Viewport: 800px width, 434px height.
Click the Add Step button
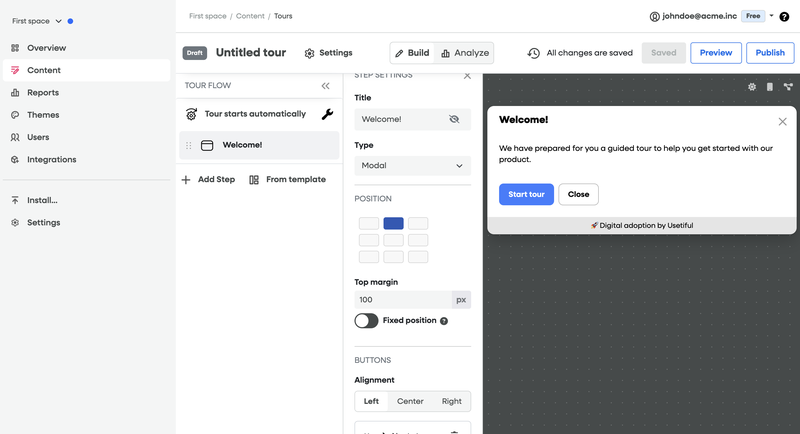[209, 180]
